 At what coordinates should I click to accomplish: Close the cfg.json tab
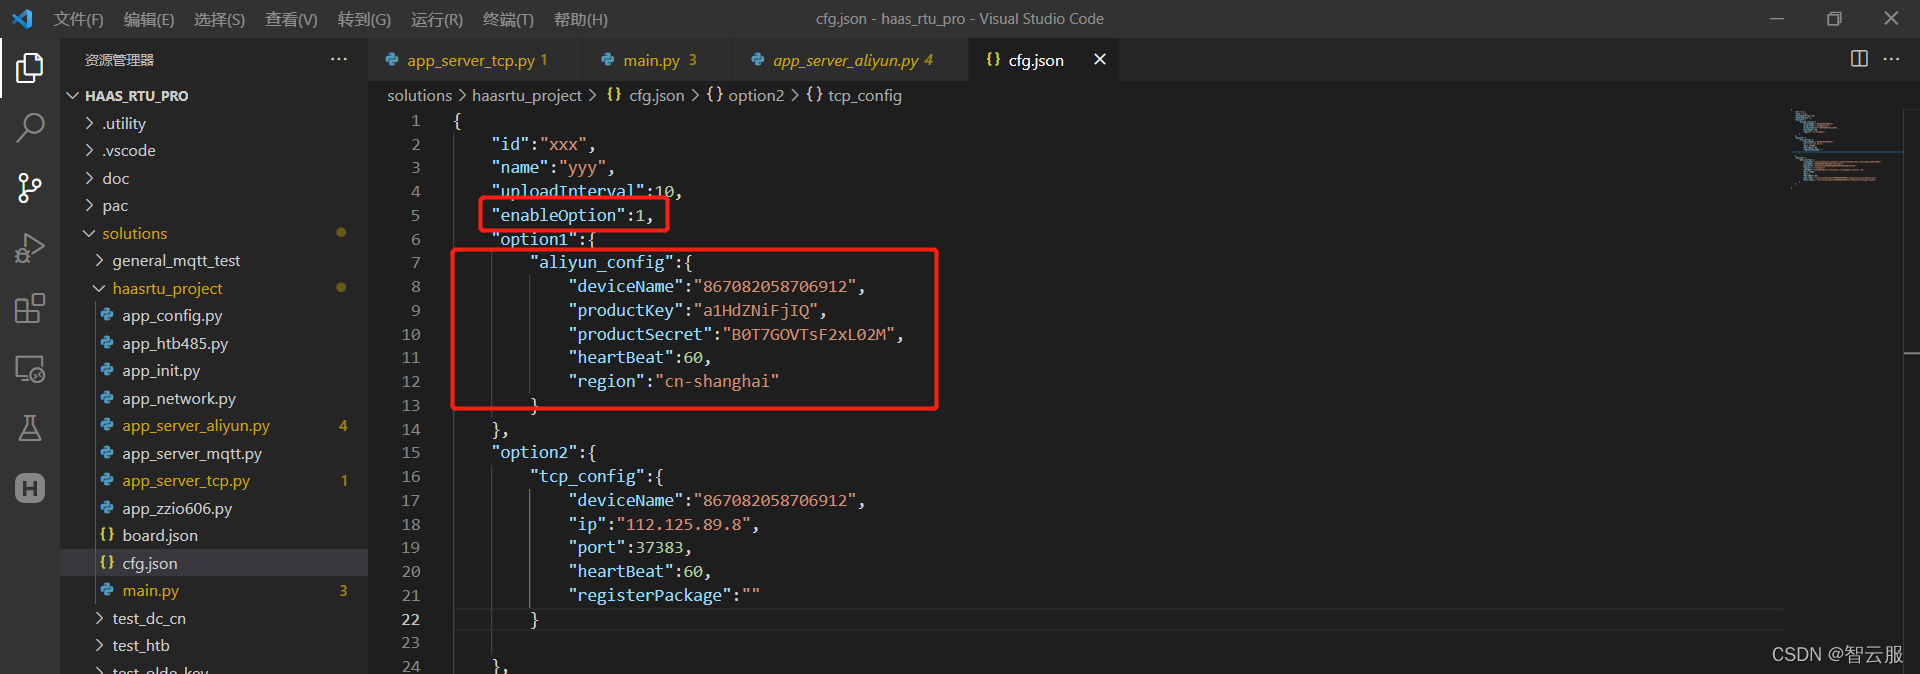pos(1100,60)
